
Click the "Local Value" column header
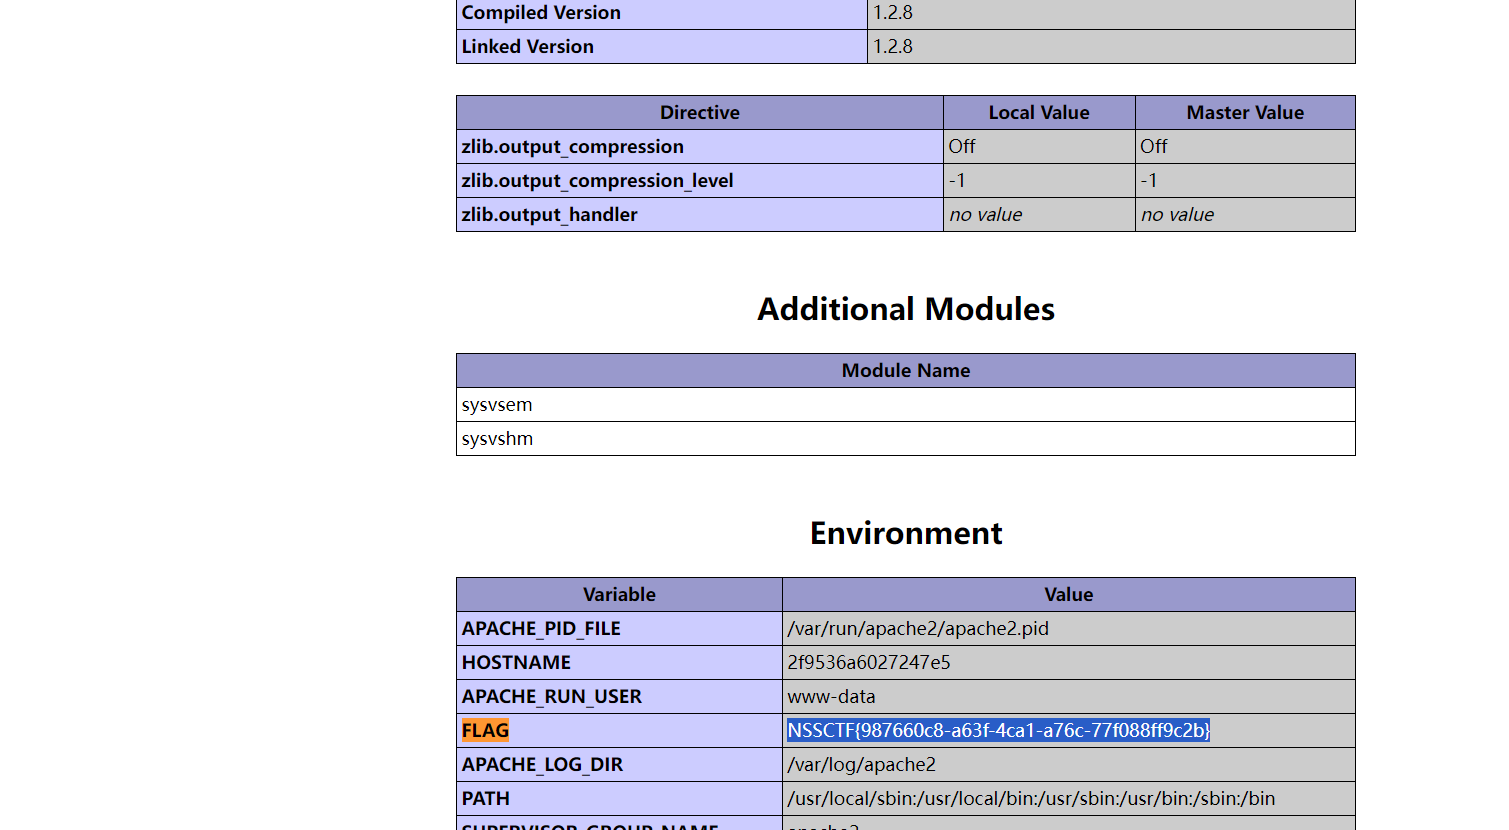[x=1038, y=113]
